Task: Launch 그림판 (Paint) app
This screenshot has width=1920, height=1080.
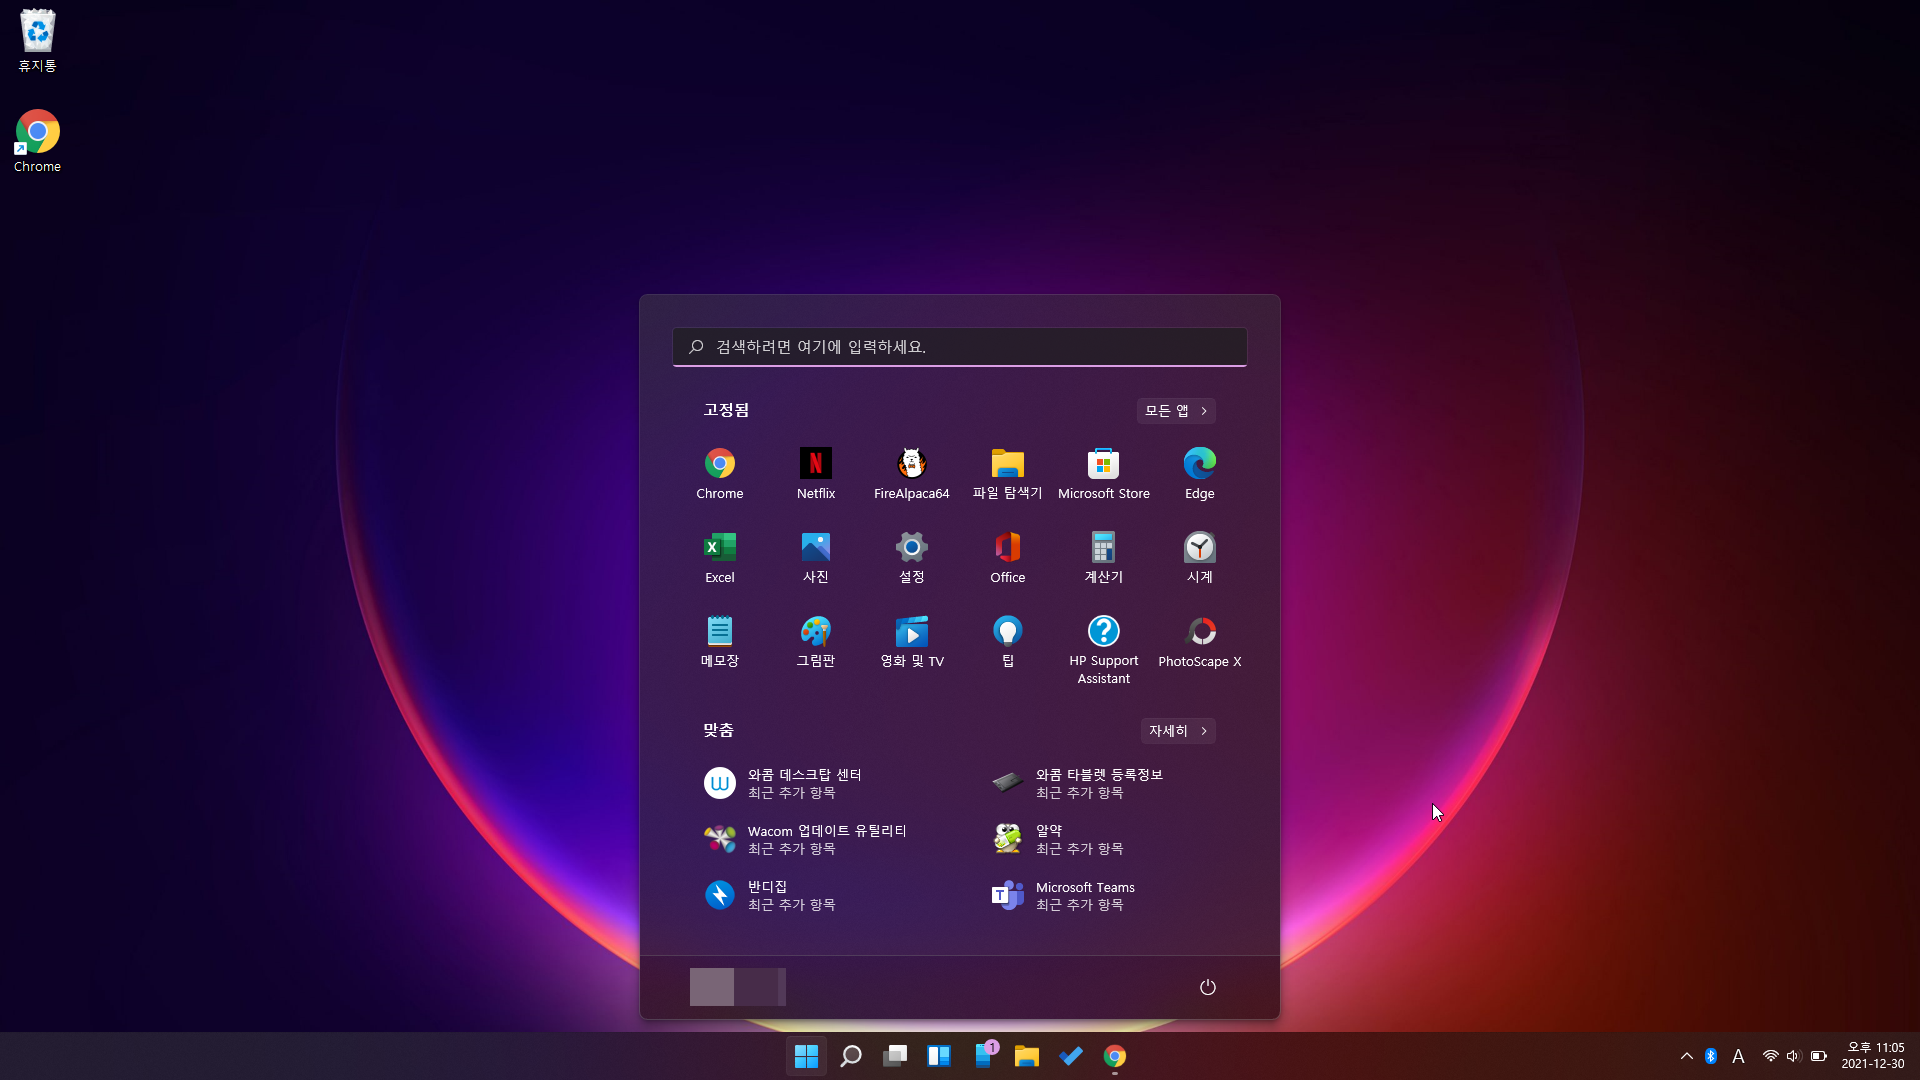Action: [815, 640]
